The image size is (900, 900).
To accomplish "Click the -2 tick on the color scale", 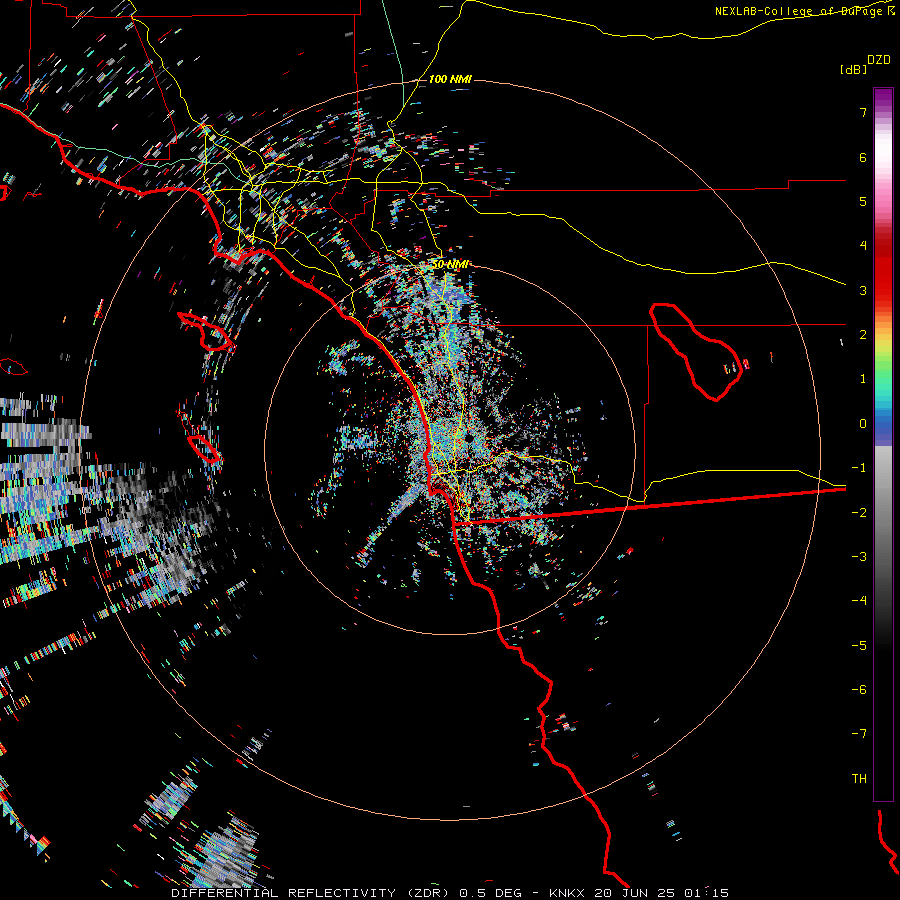I will coord(859,513).
